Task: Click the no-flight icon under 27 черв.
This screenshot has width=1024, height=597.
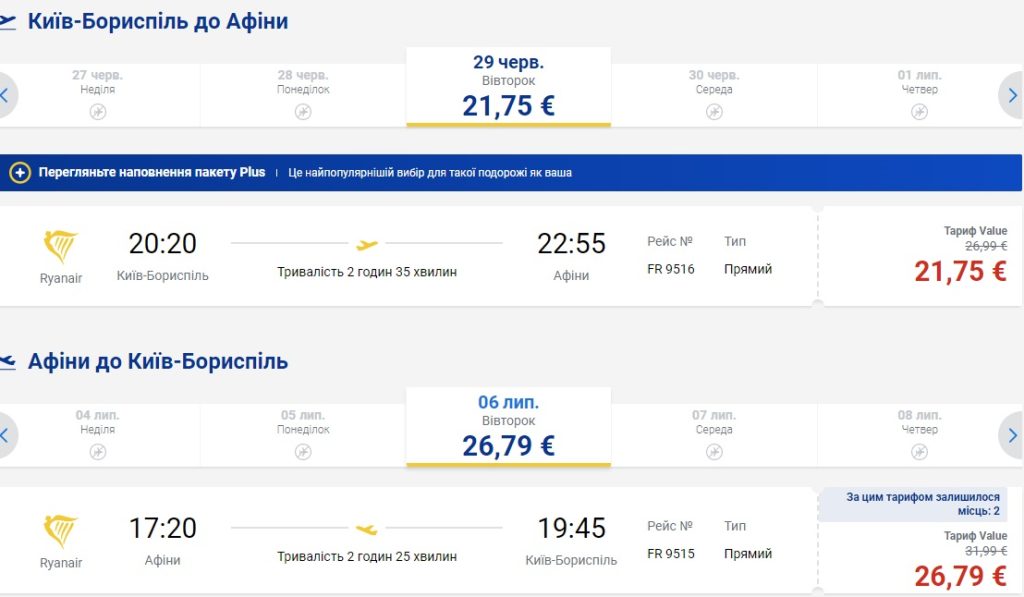Action: click(97, 111)
